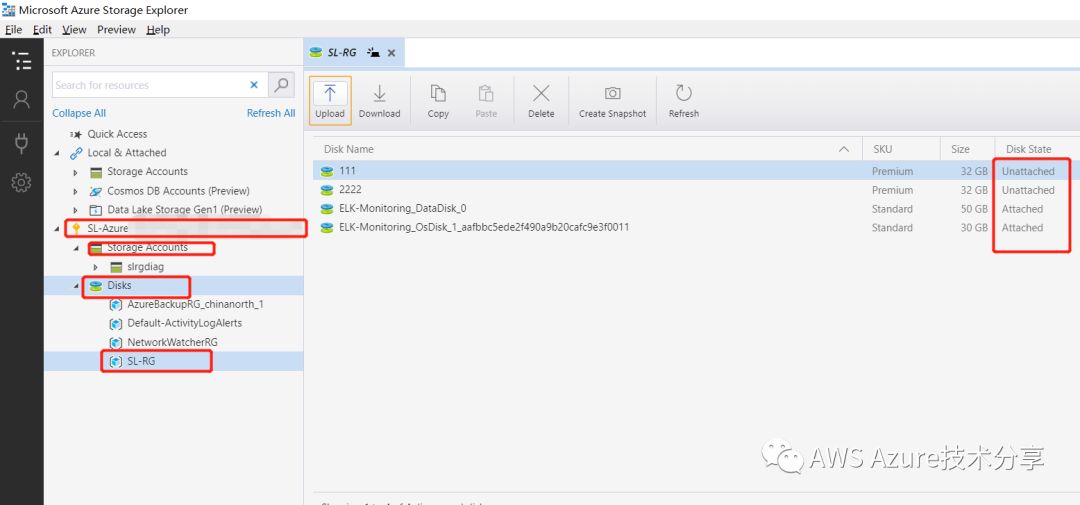Collapse the Local & Attached node
Viewport: 1080px width, 505px height.
click(57, 153)
